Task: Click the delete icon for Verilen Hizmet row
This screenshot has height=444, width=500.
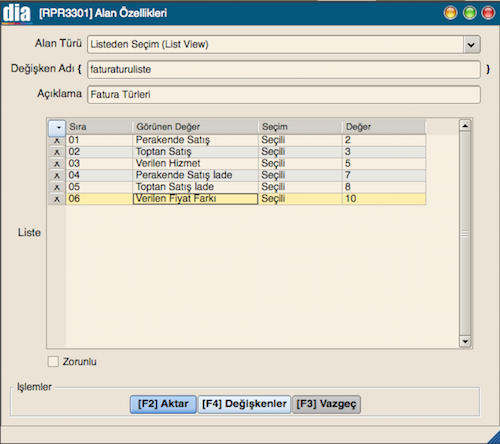Action: [57, 164]
